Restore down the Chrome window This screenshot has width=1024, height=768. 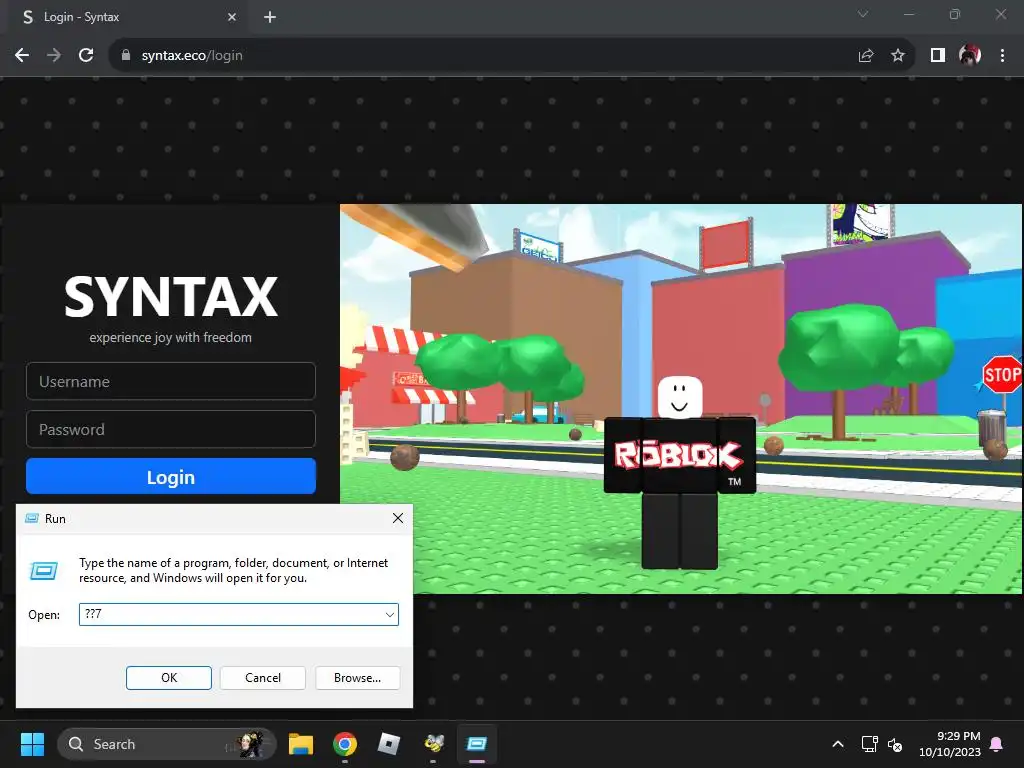[955, 14]
